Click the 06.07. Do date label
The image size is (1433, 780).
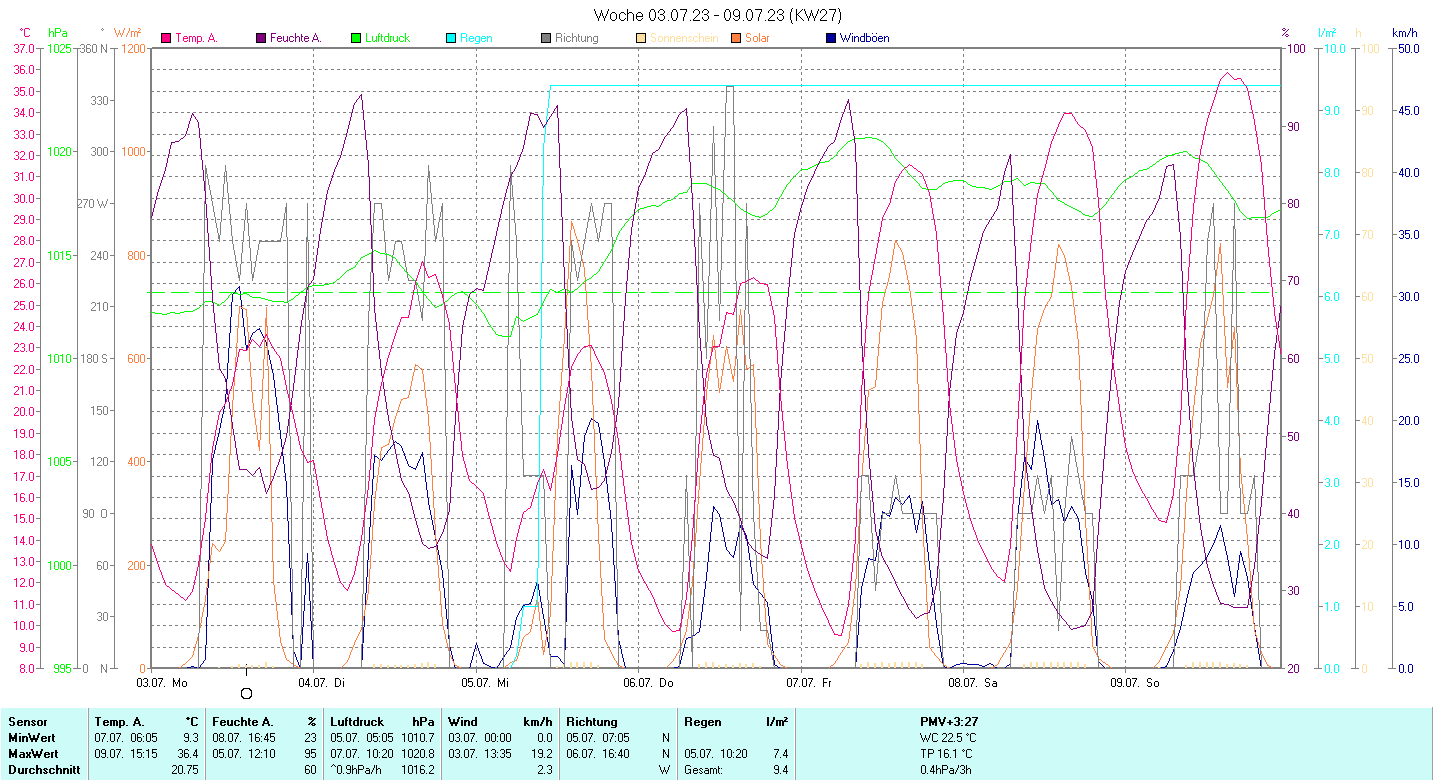649,683
